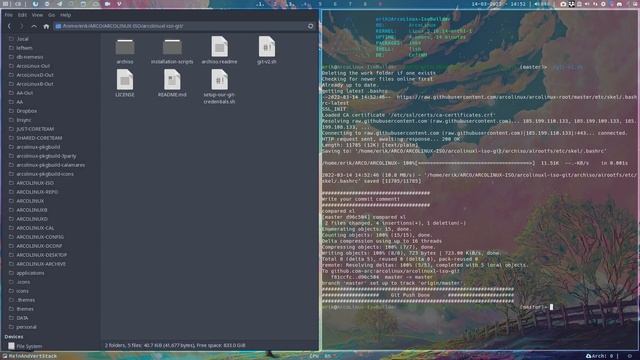The height and width of the screenshot is (360, 640).
Task: Open arcolinux-pkgbuild-3party bookmark
Action: 46,156
